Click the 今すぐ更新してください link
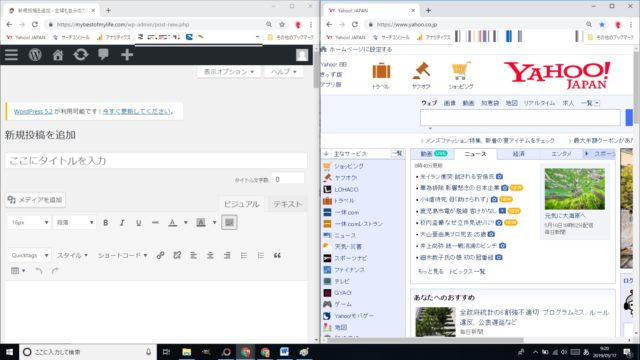 (137, 111)
